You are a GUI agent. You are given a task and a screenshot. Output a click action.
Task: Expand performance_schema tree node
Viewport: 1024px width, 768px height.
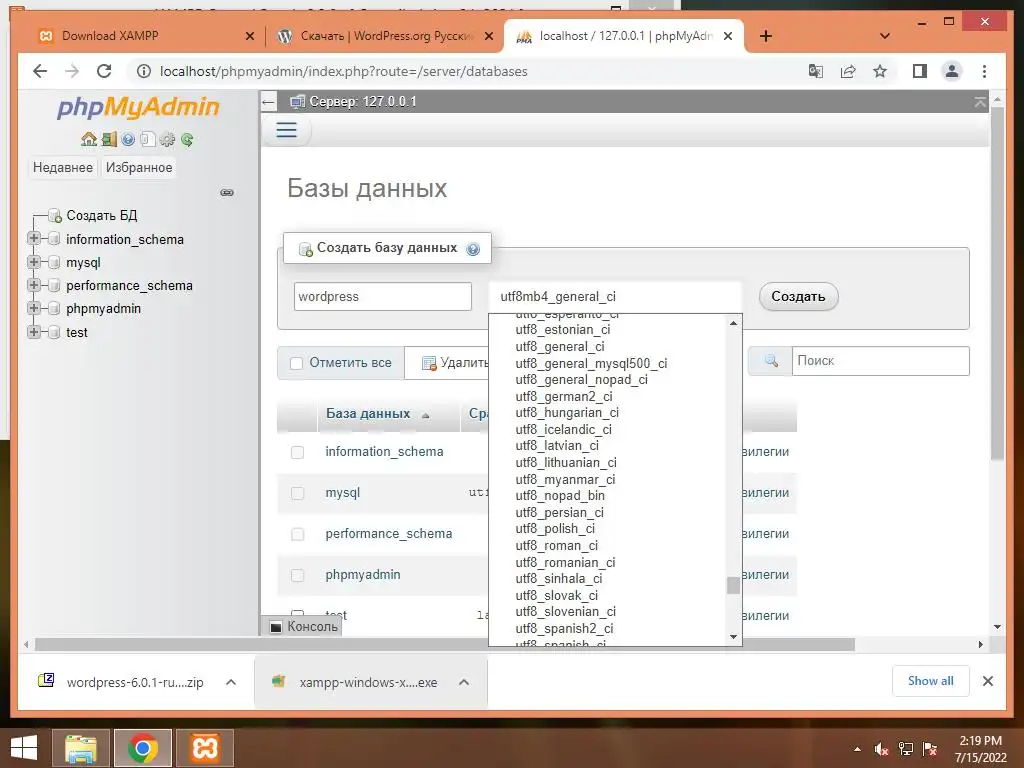pos(33,285)
